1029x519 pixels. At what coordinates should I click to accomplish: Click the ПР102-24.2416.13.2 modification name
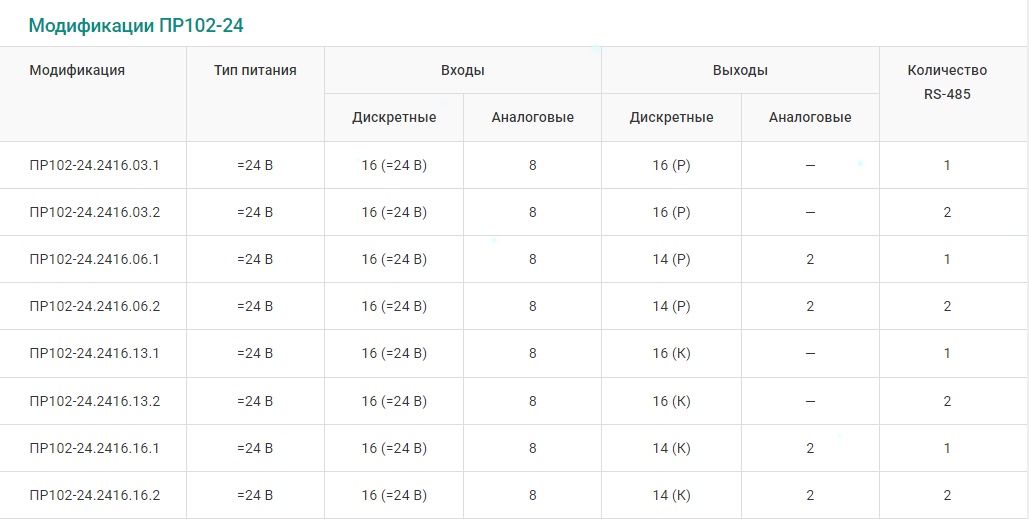point(95,401)
